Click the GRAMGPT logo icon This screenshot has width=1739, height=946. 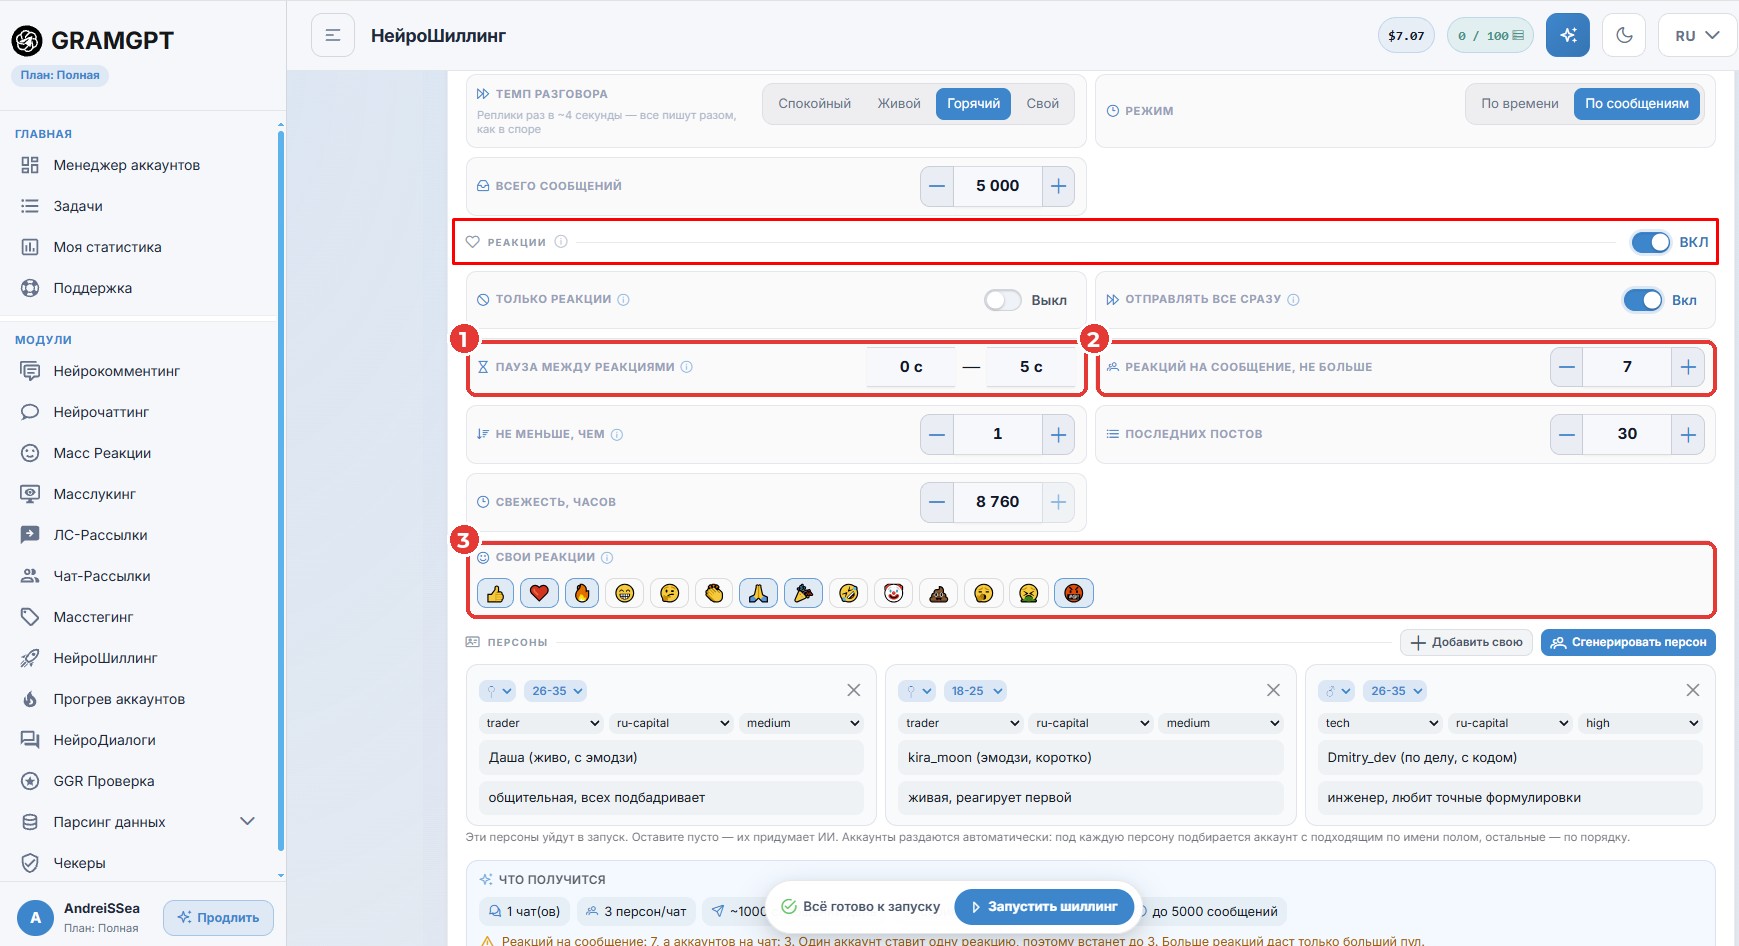(x=27, y=40)
